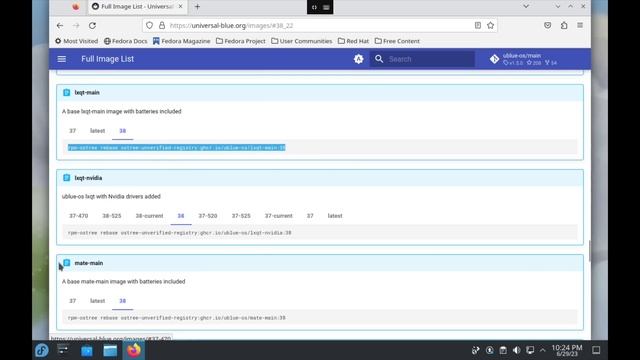Open the clipboard tray icon

503,350
